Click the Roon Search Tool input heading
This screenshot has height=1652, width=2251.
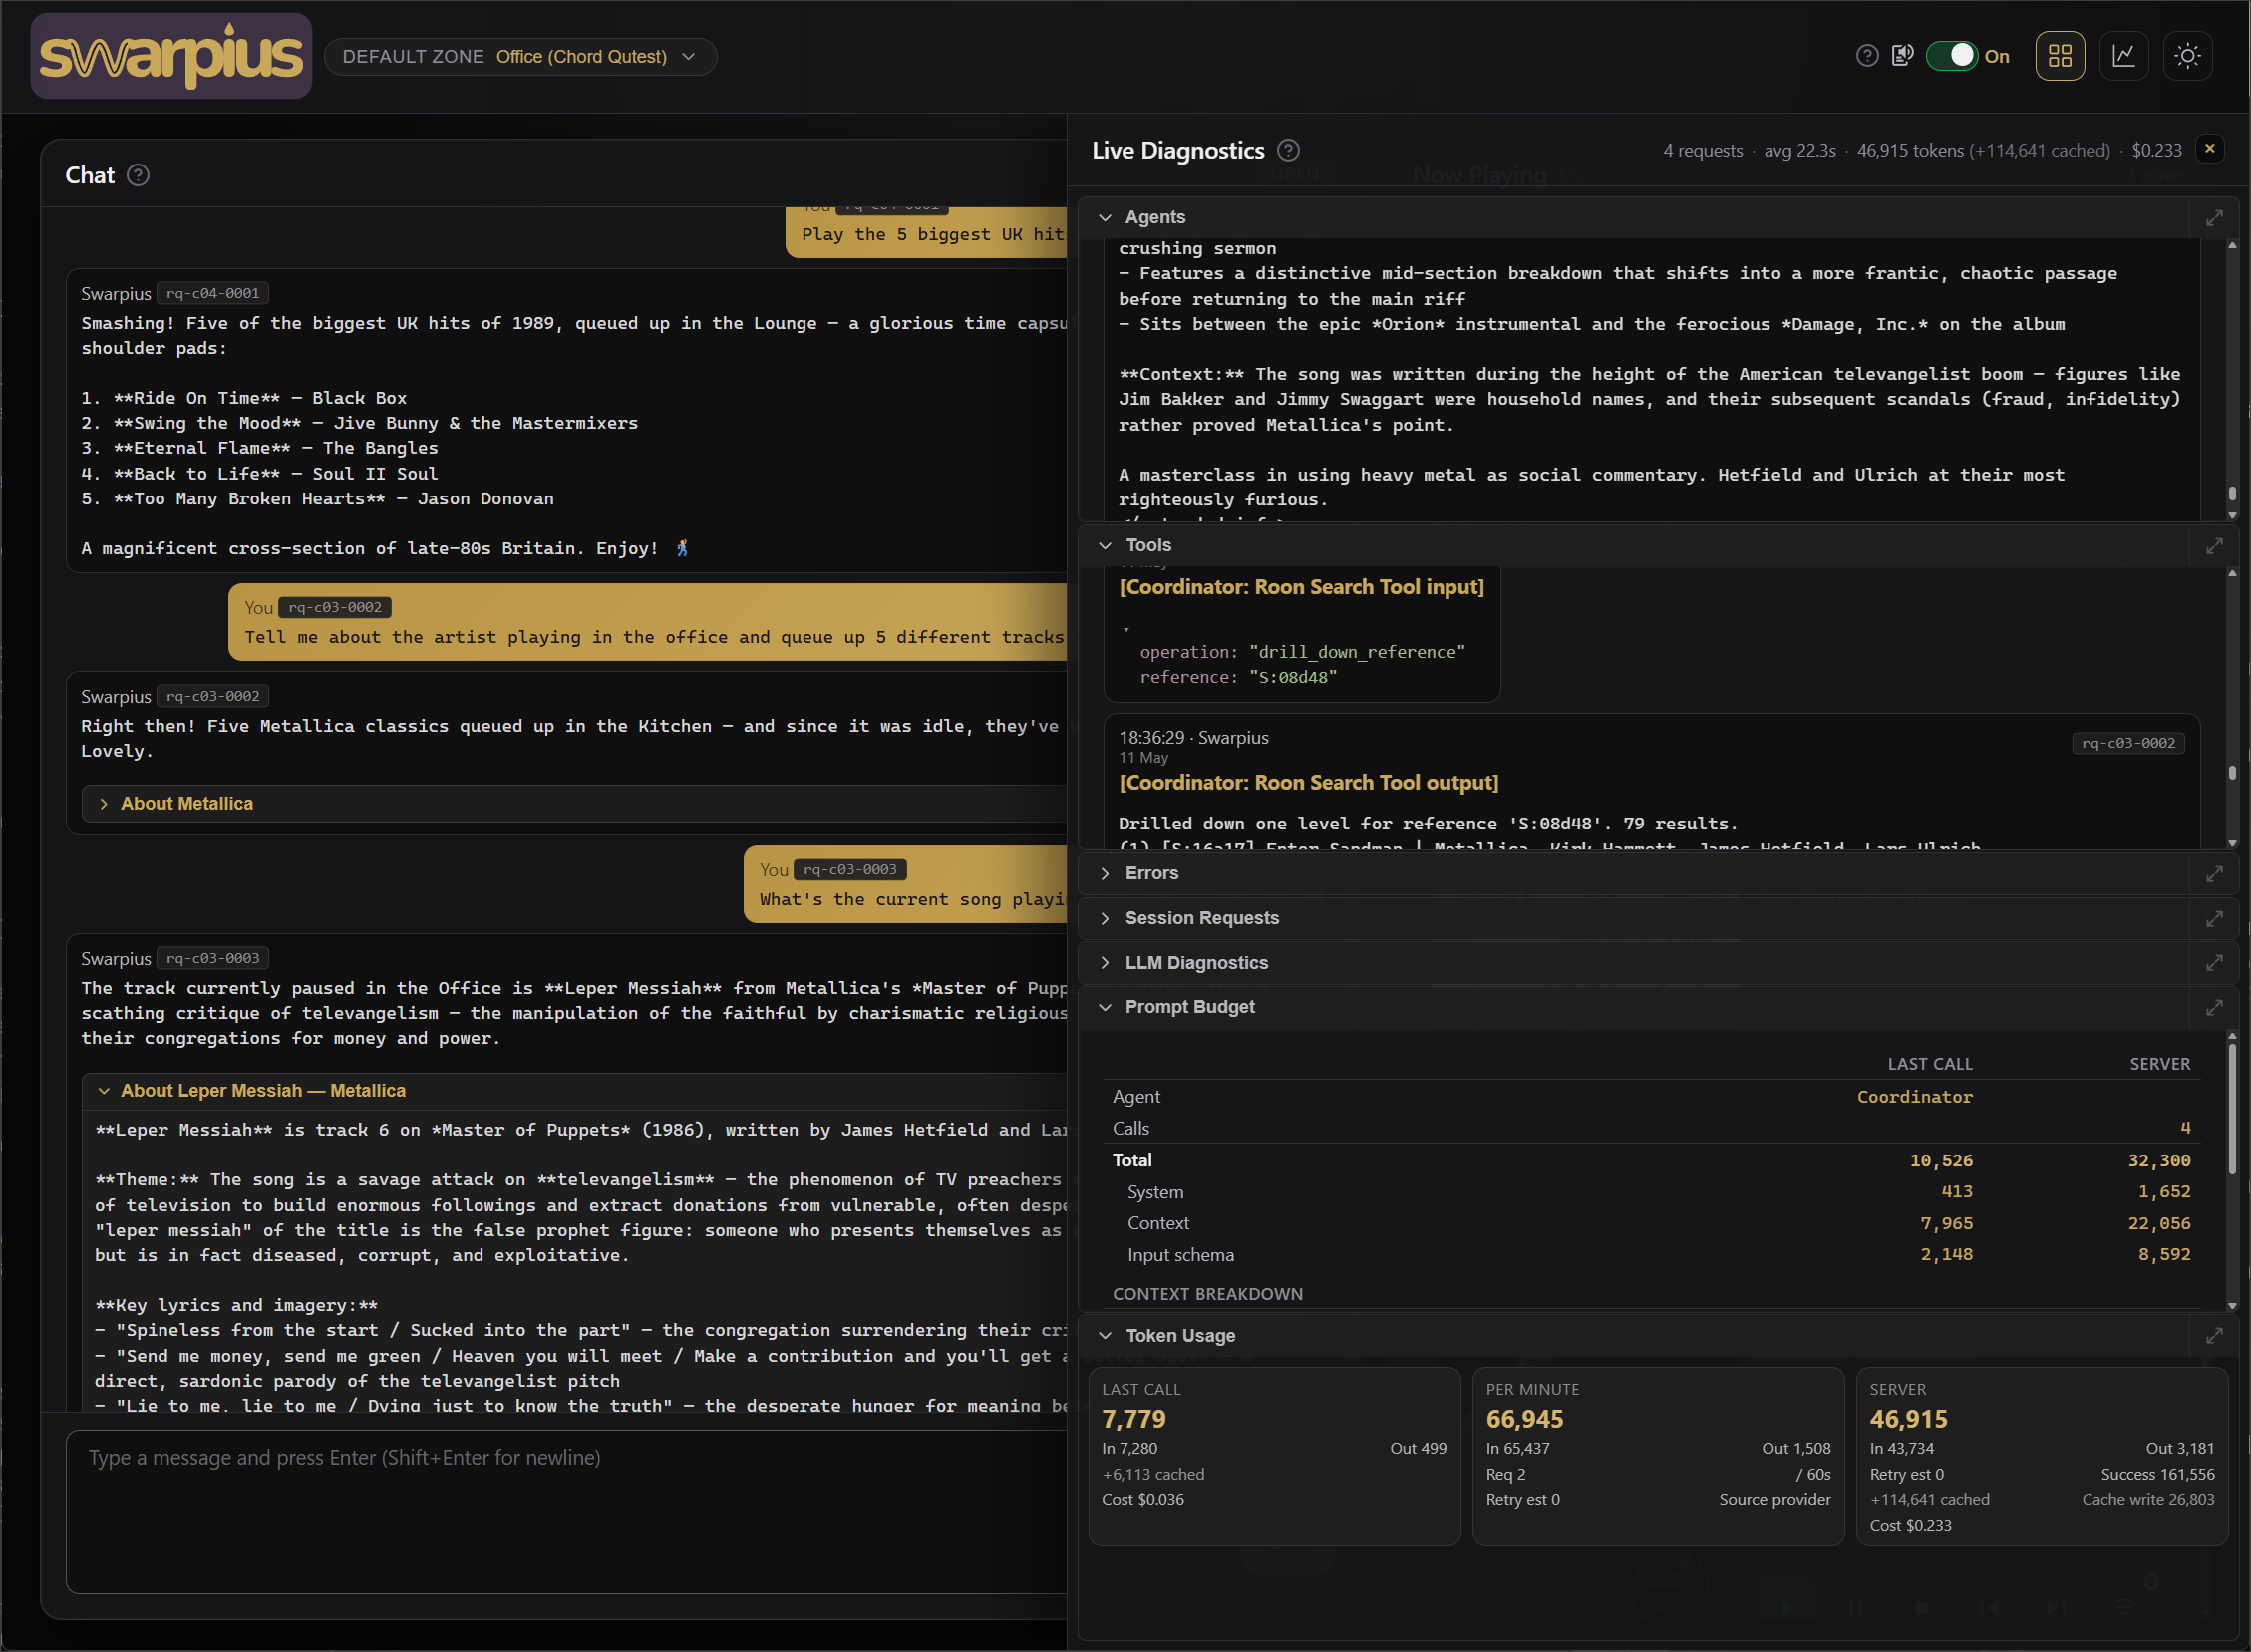pos(1301,587)
